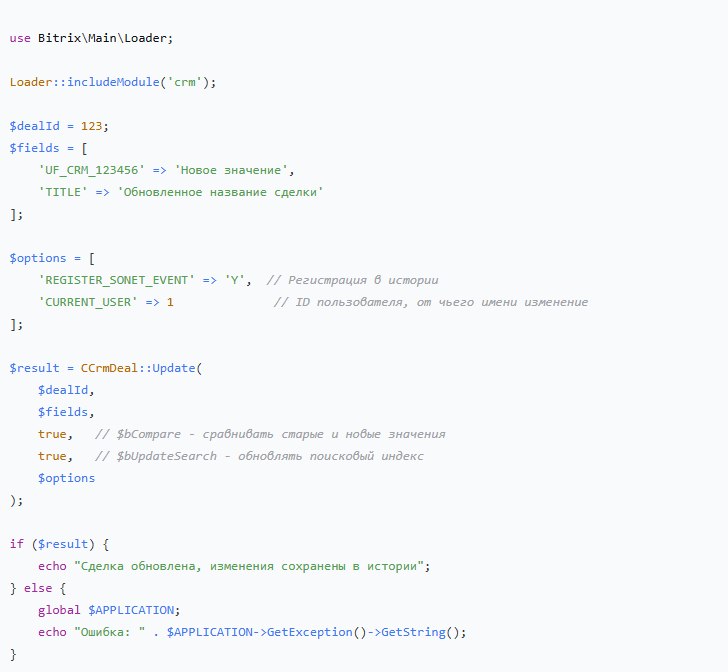Viewport: 728px width, 672px height.
Task: Click the comment about ID пользователя
Action: click(430, 302)
